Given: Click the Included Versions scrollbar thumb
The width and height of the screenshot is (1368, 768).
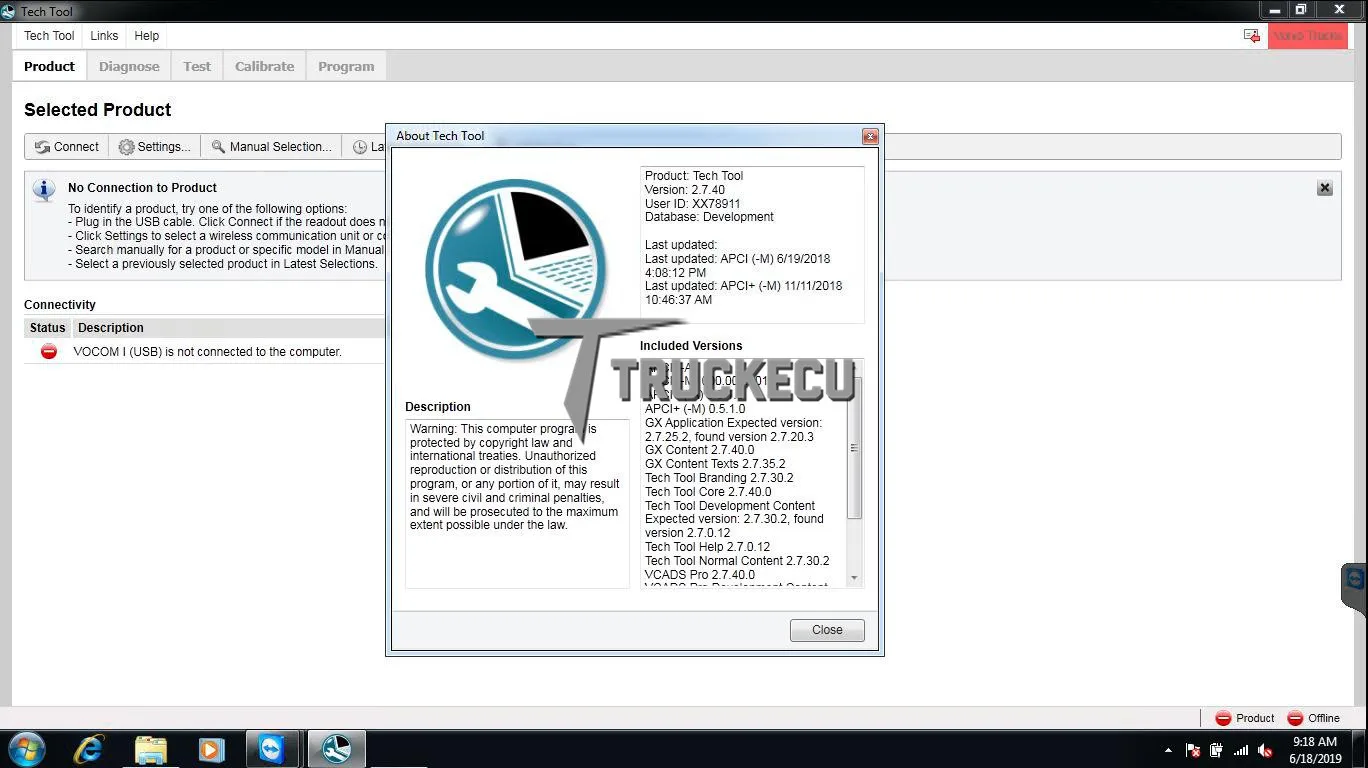Looking at the screenshot, I should click(x=854, y=448).
